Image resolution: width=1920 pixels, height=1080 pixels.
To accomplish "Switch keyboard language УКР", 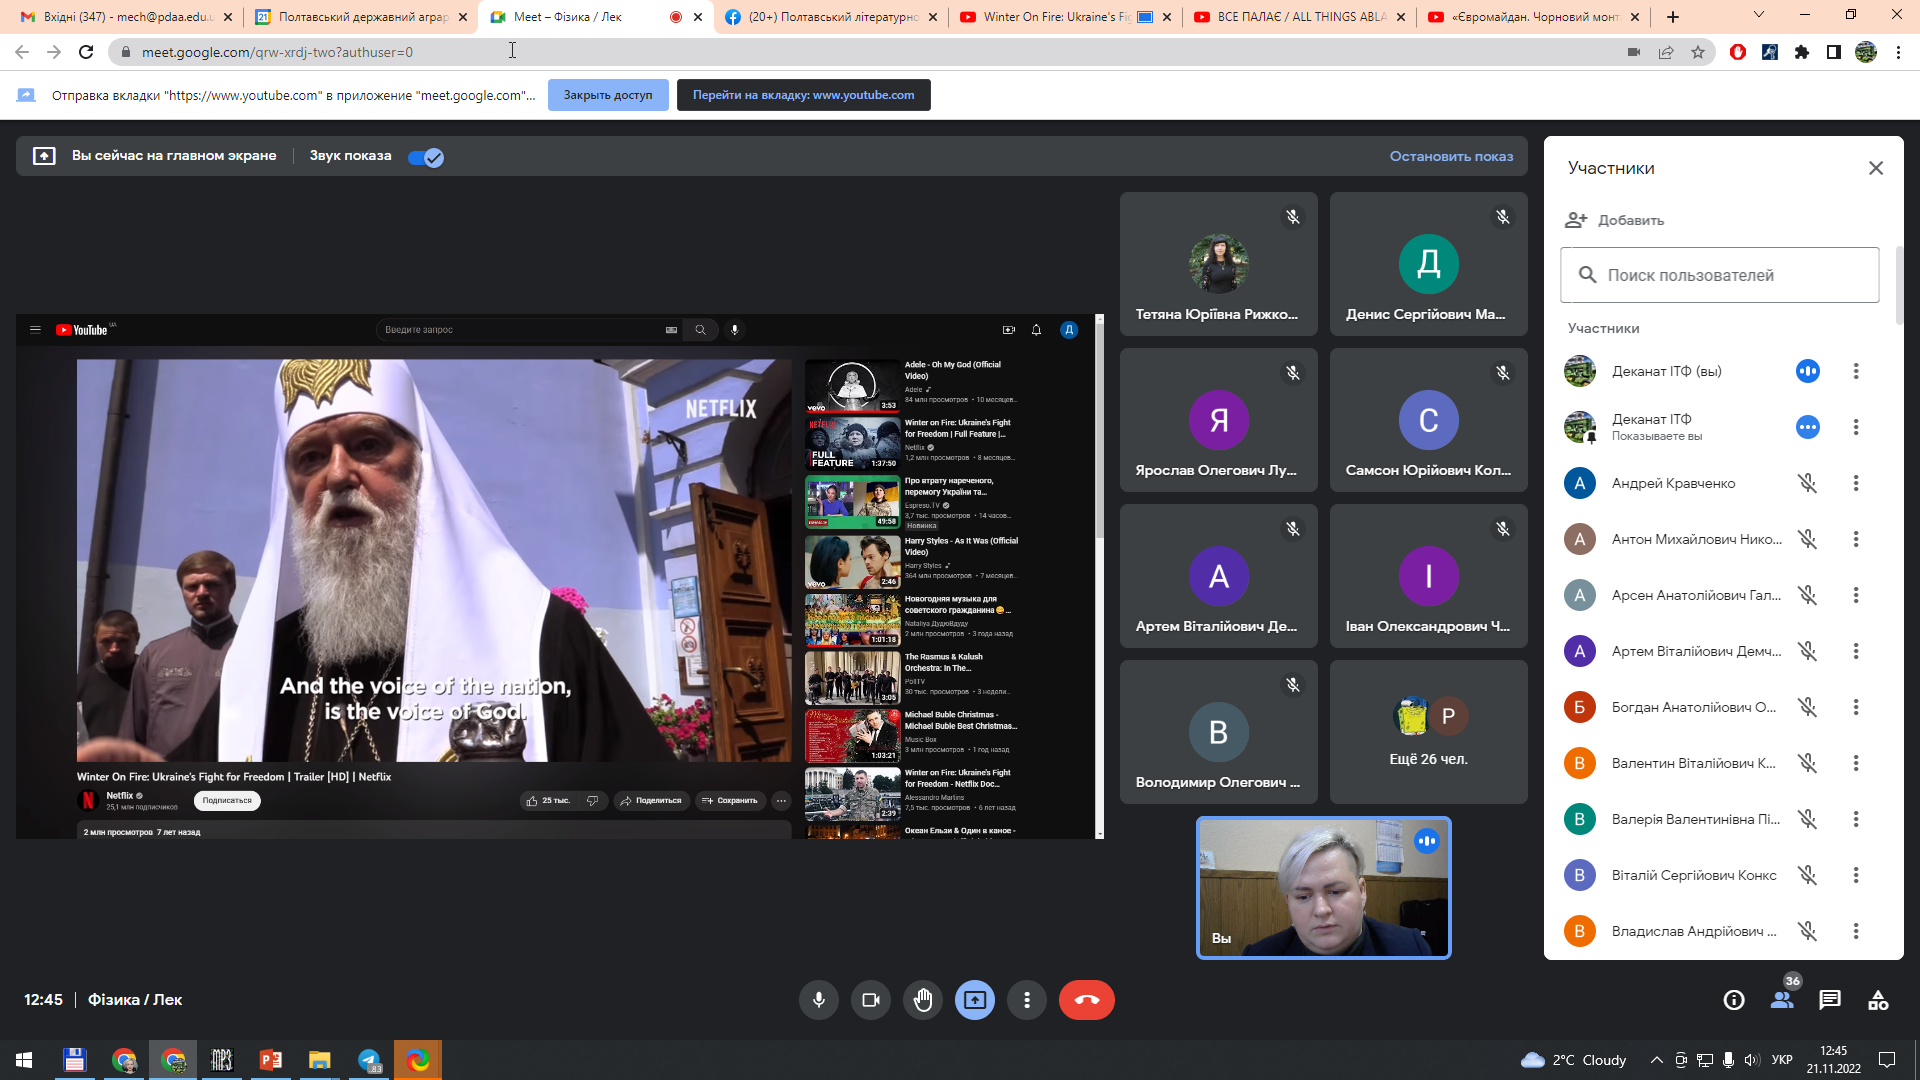I will (1782, 1060).
